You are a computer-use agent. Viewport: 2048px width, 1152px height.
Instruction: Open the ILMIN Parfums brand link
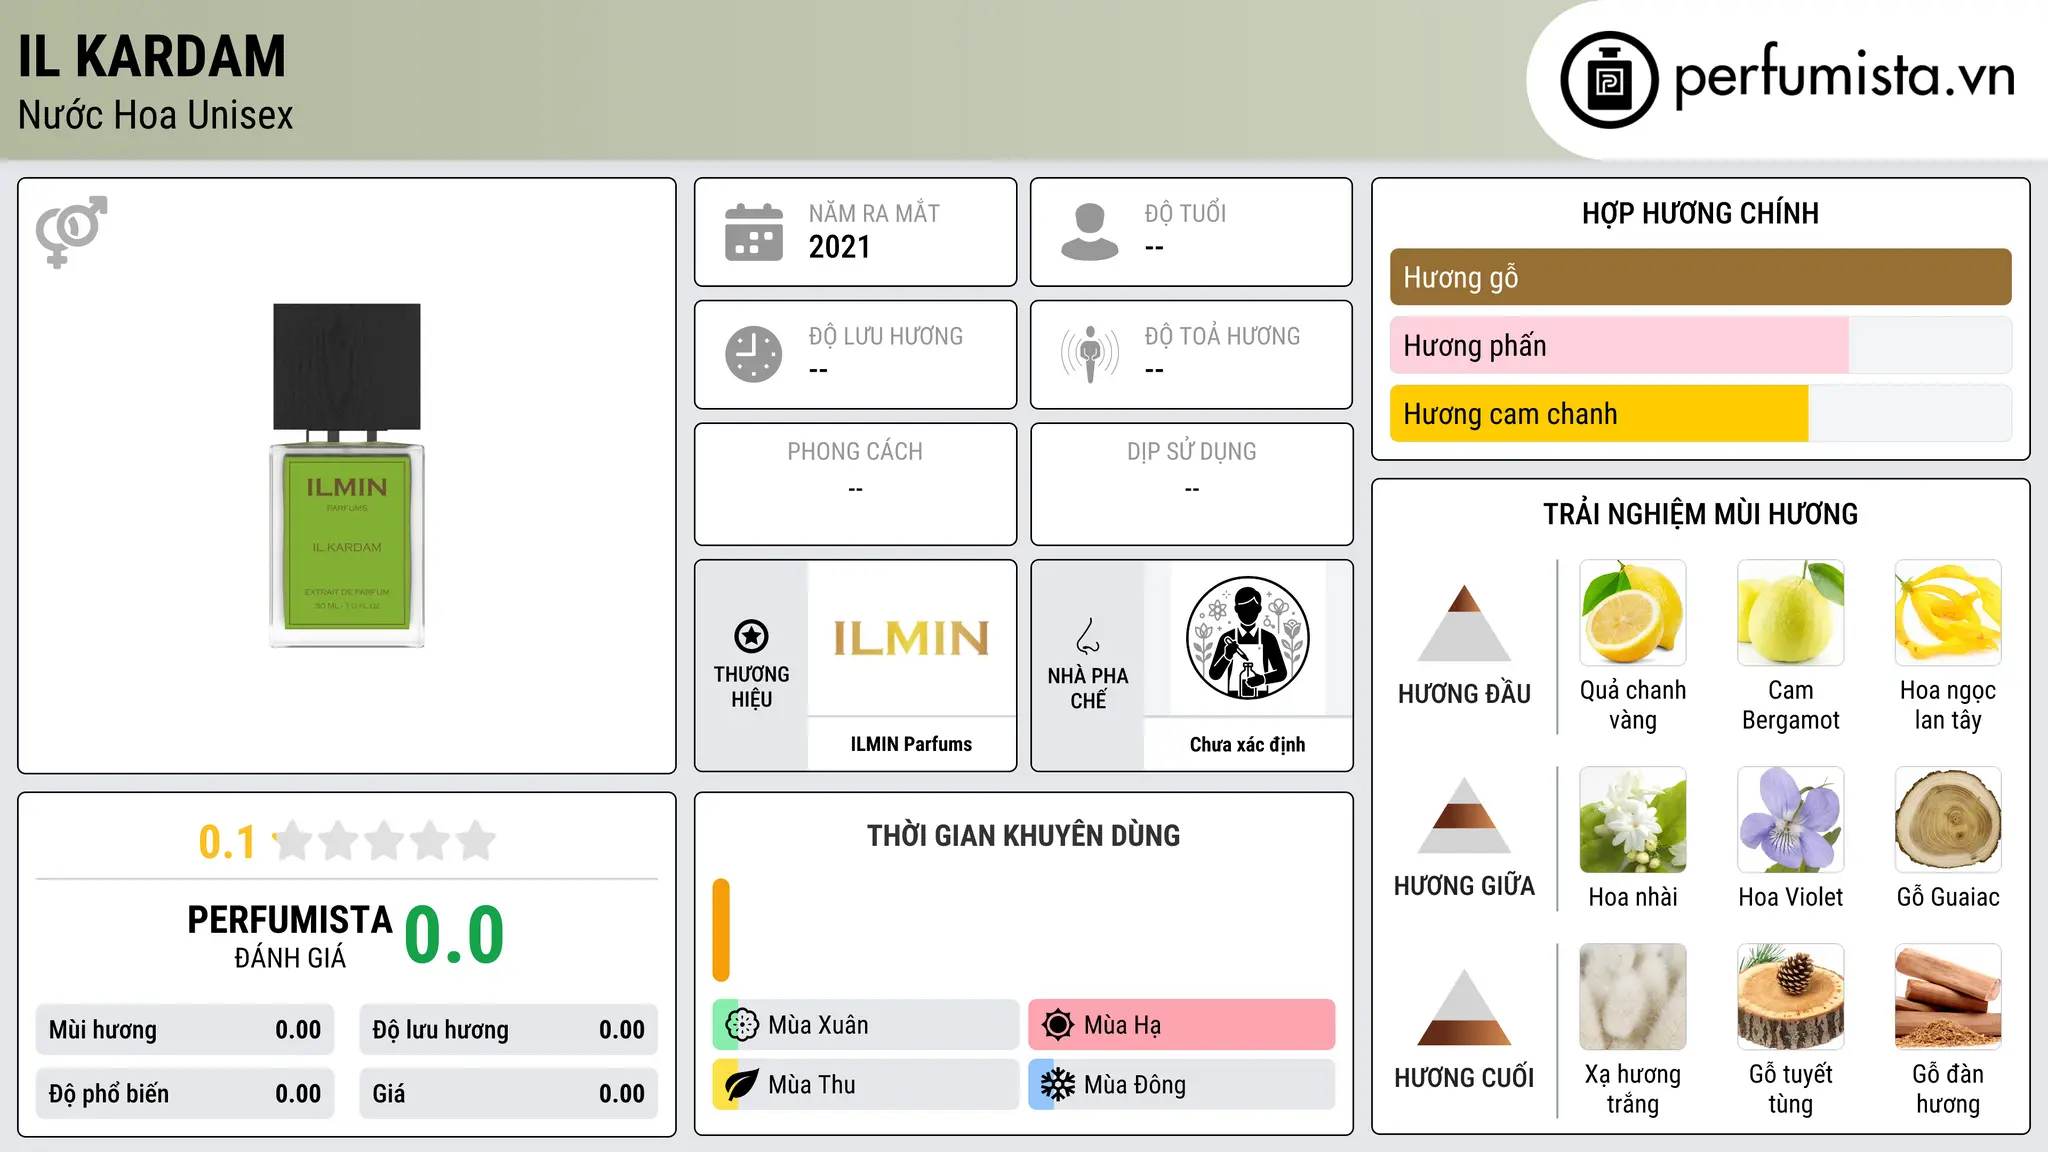(x=911, y=744)
